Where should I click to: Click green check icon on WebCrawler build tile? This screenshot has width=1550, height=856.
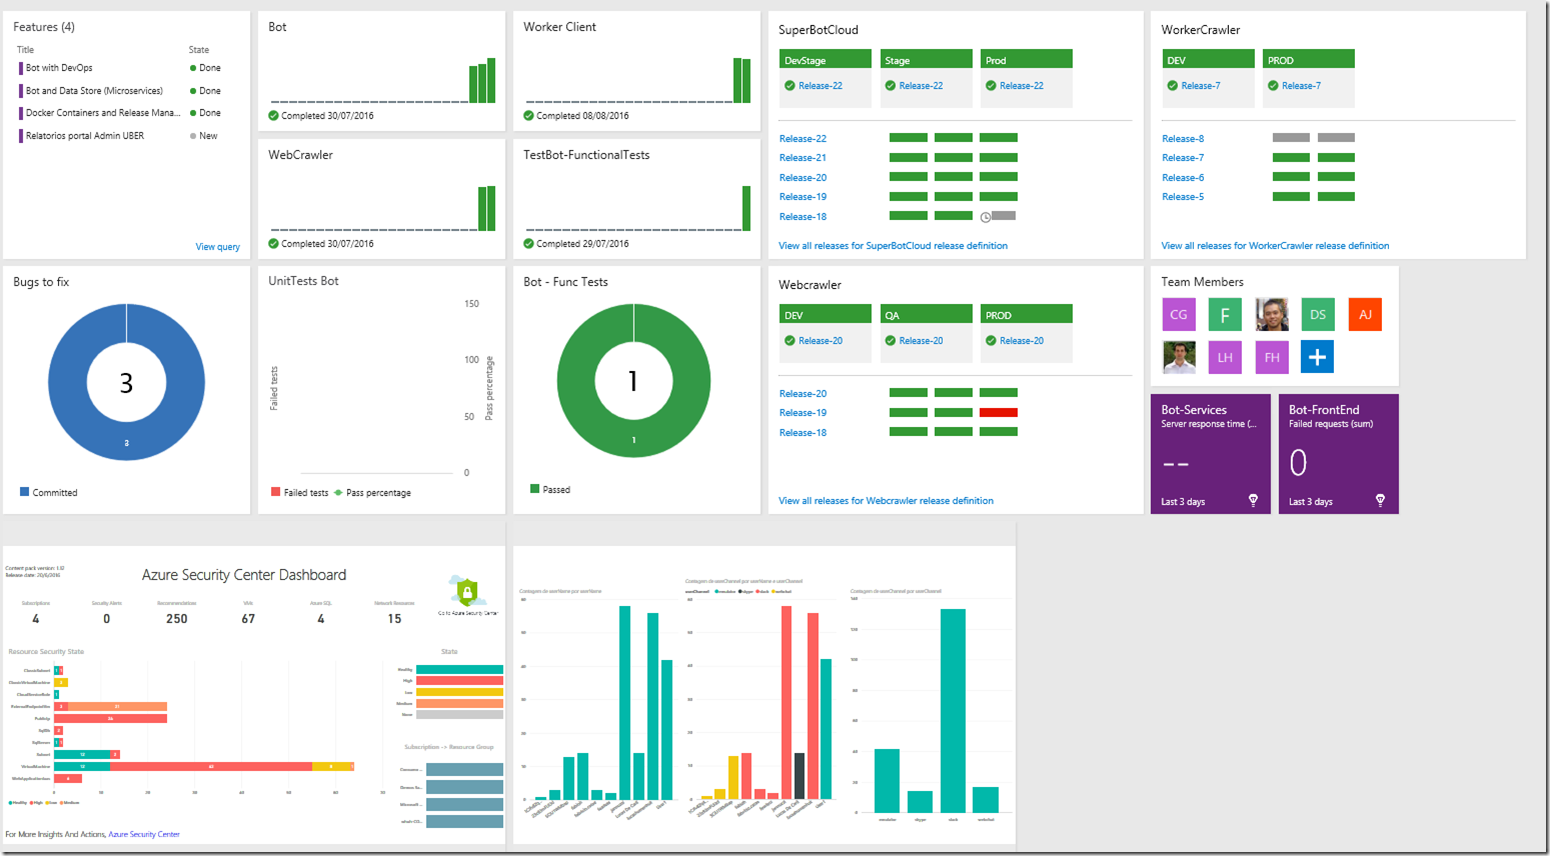274,244
